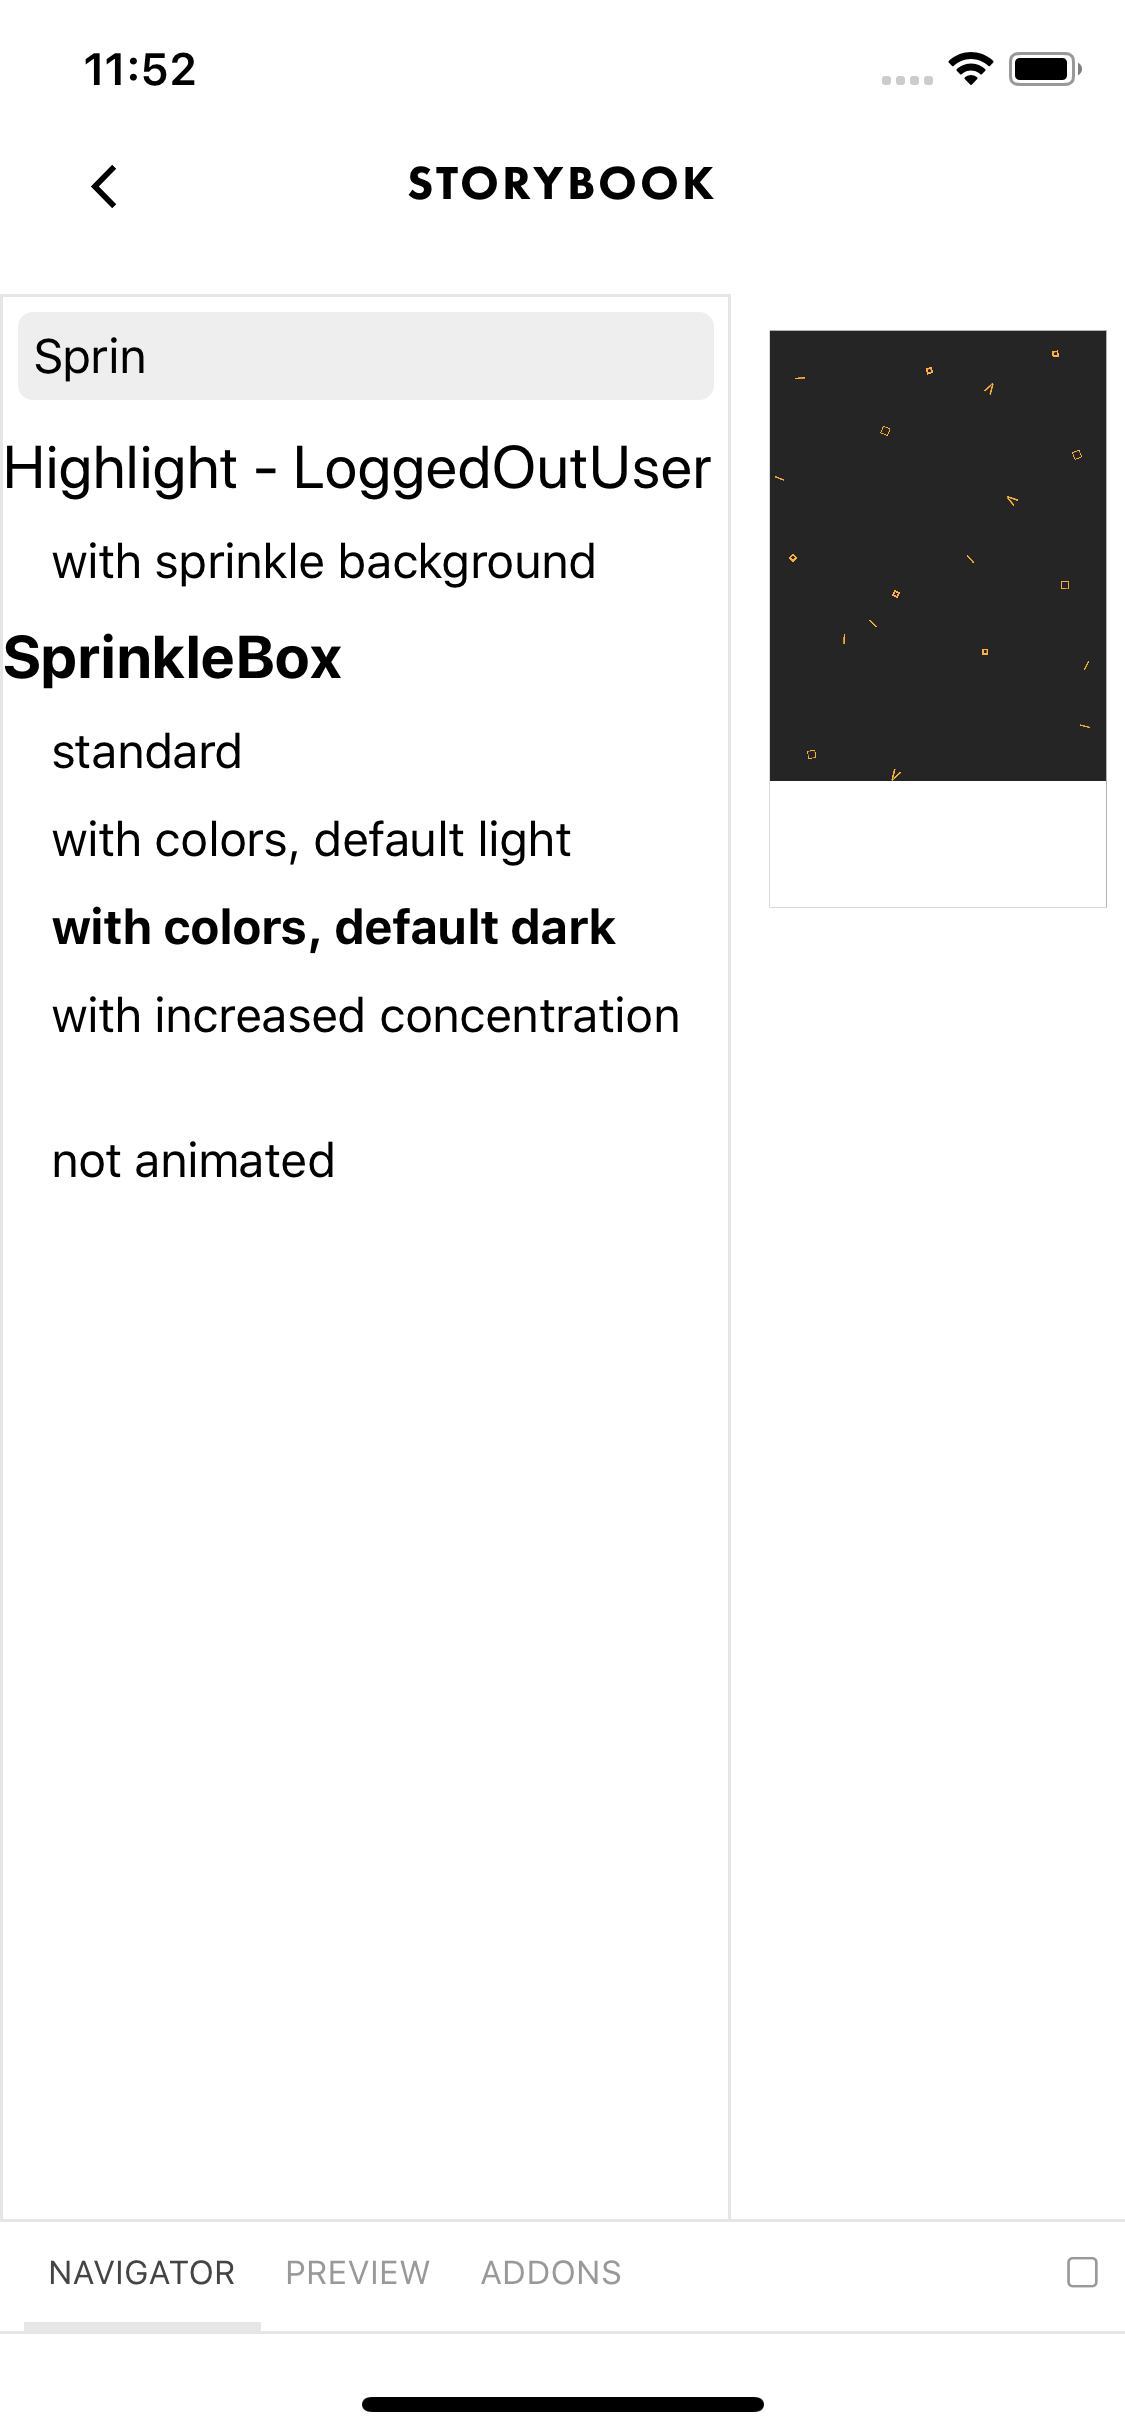Click the STORYBOOK header title

561,184
